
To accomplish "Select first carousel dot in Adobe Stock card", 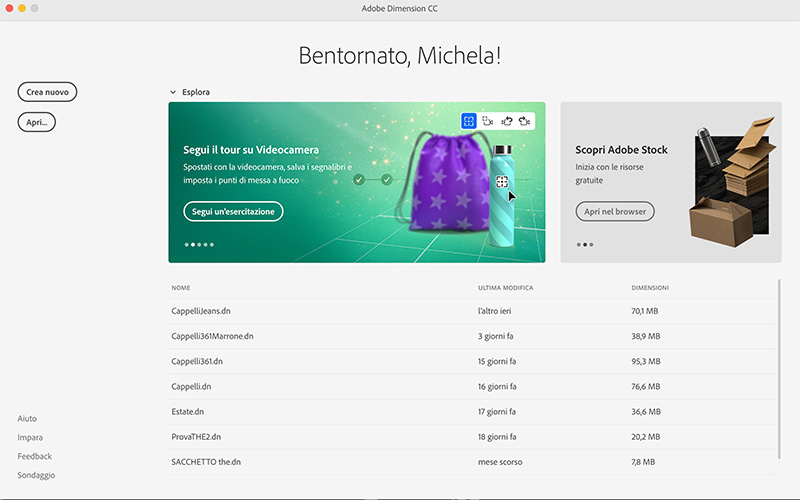I will [579, 244].
